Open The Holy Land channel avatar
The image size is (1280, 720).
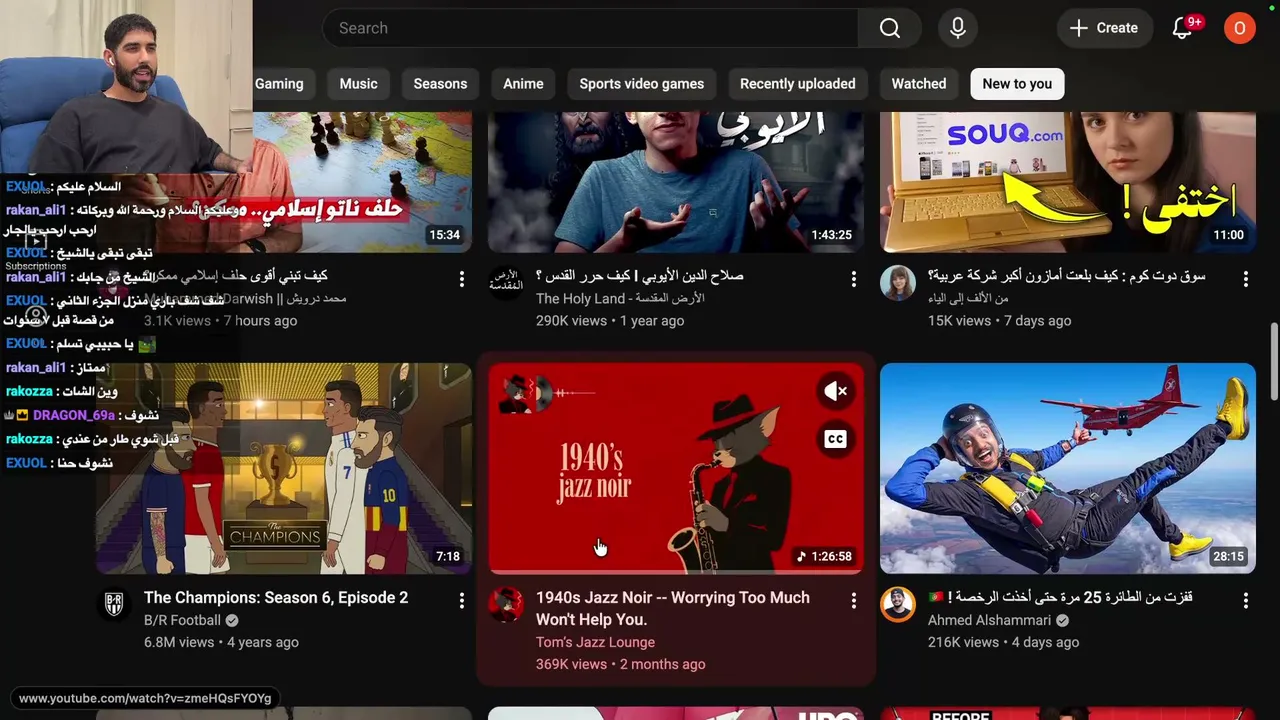coord(506,283)
